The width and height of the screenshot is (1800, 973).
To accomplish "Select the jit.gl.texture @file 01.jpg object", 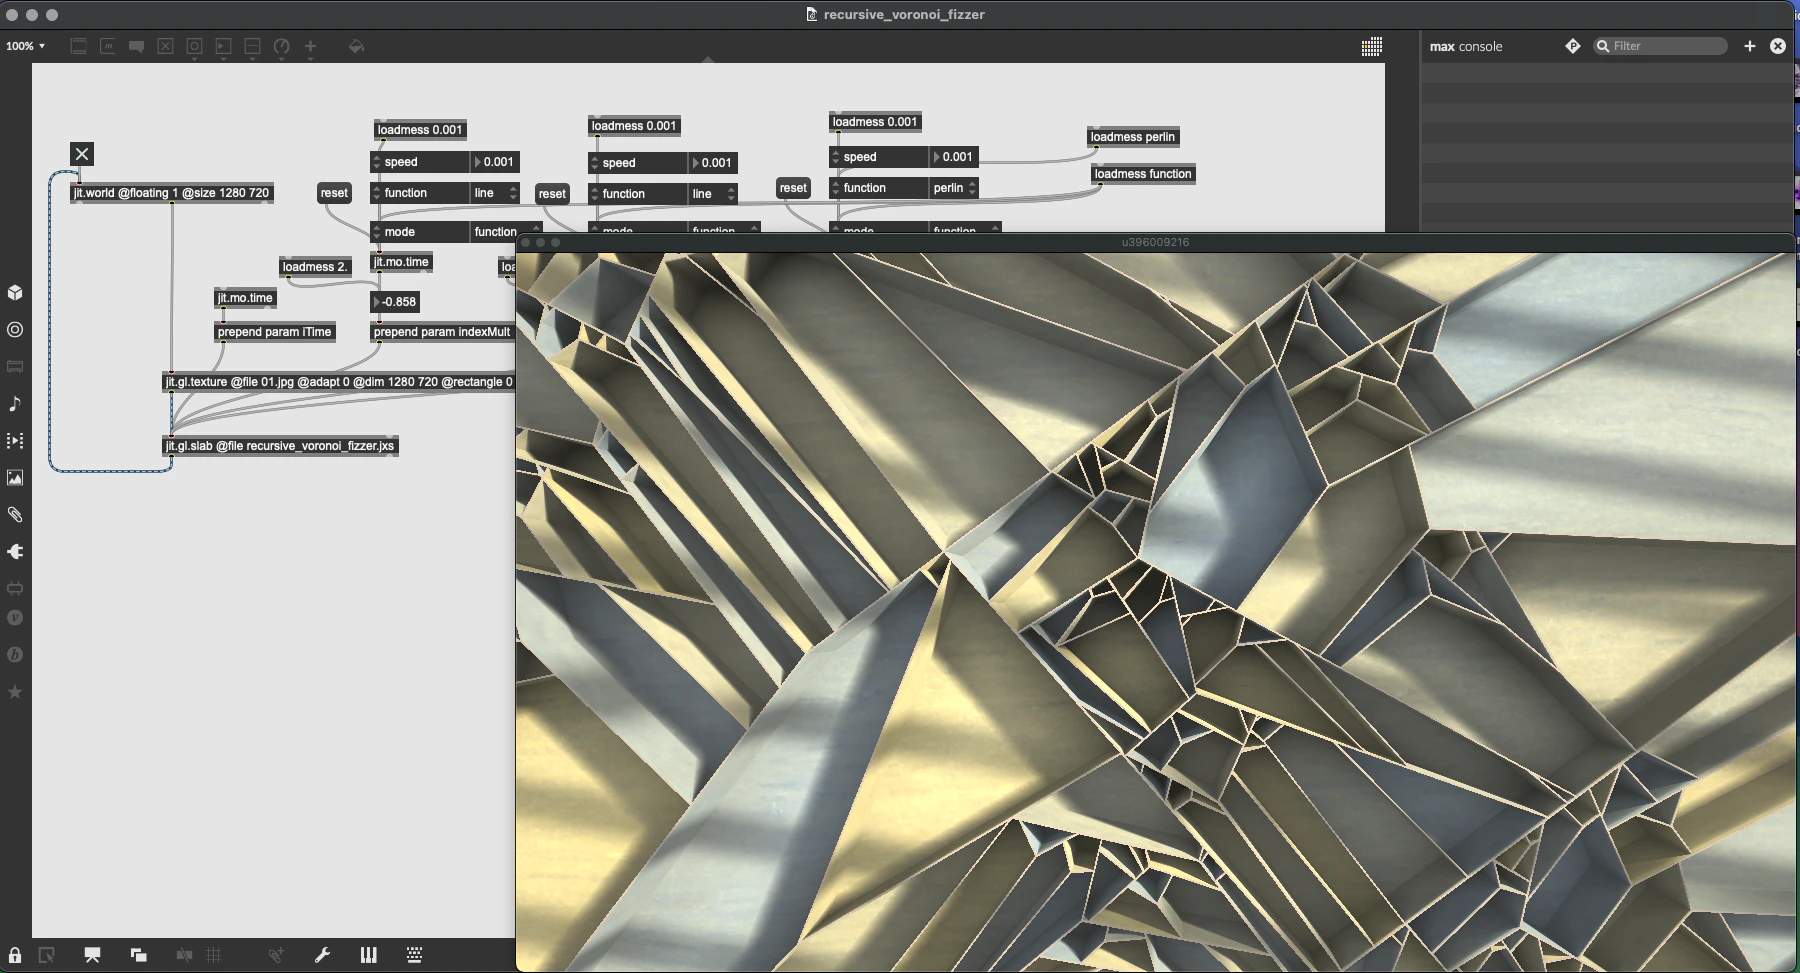I will (x=339, y=382).
